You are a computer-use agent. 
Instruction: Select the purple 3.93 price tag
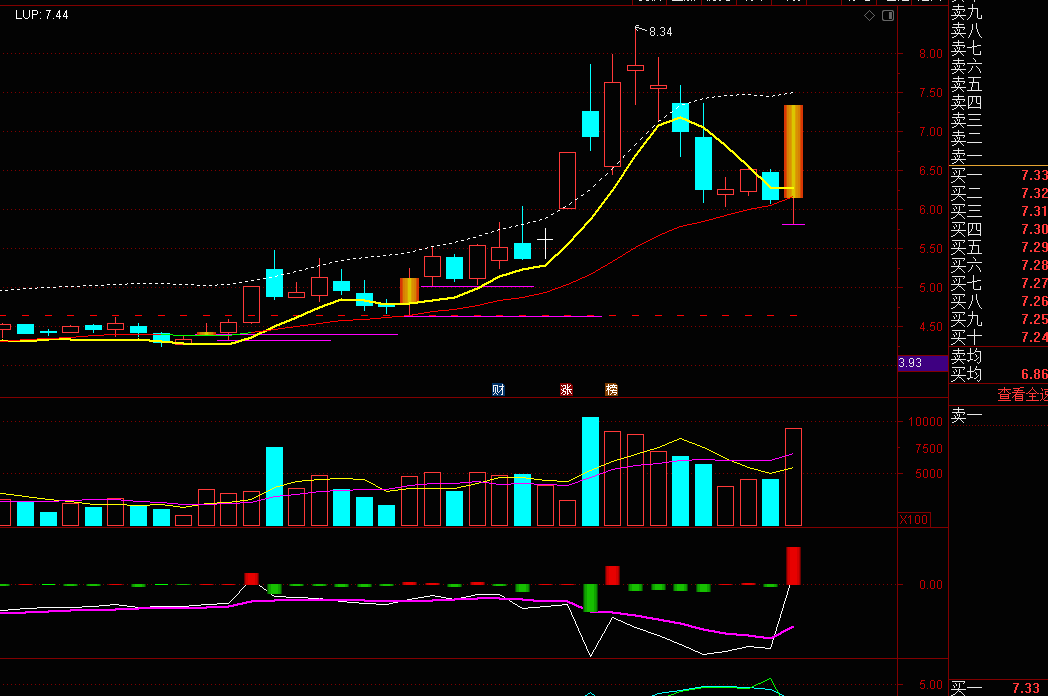tap(922, 363)
